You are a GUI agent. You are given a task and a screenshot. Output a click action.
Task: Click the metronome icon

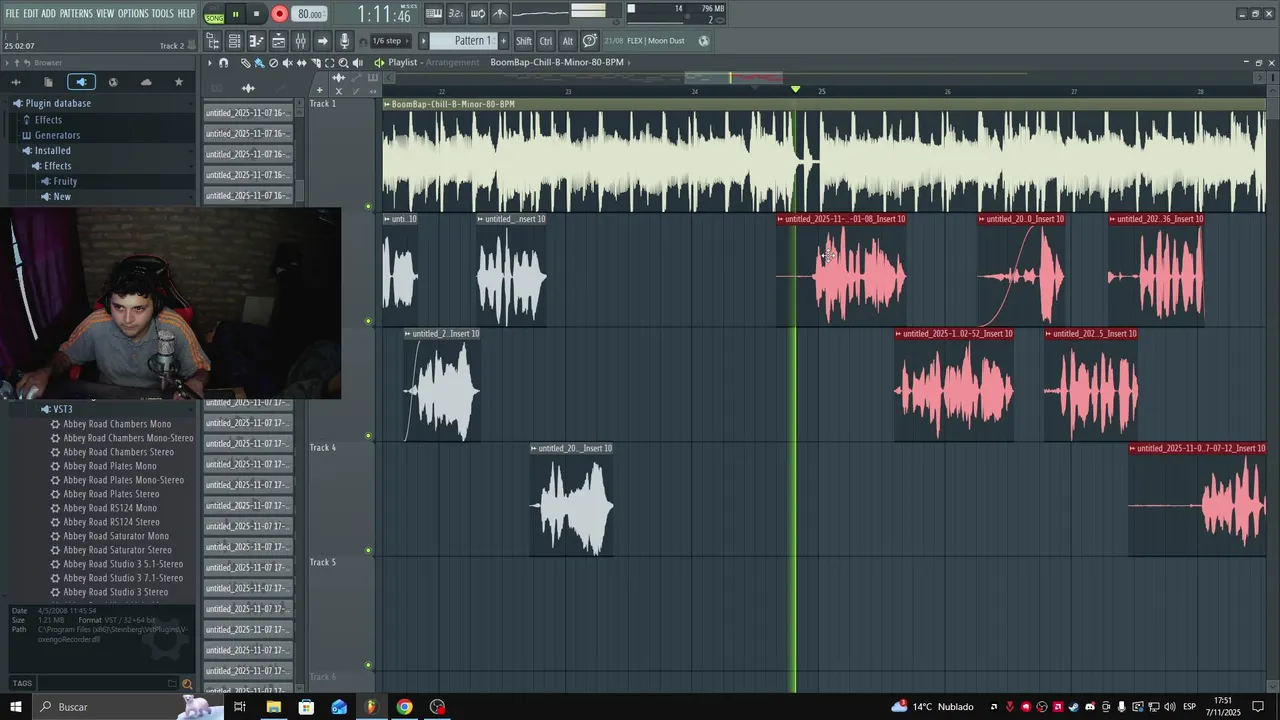click(500, 13)
